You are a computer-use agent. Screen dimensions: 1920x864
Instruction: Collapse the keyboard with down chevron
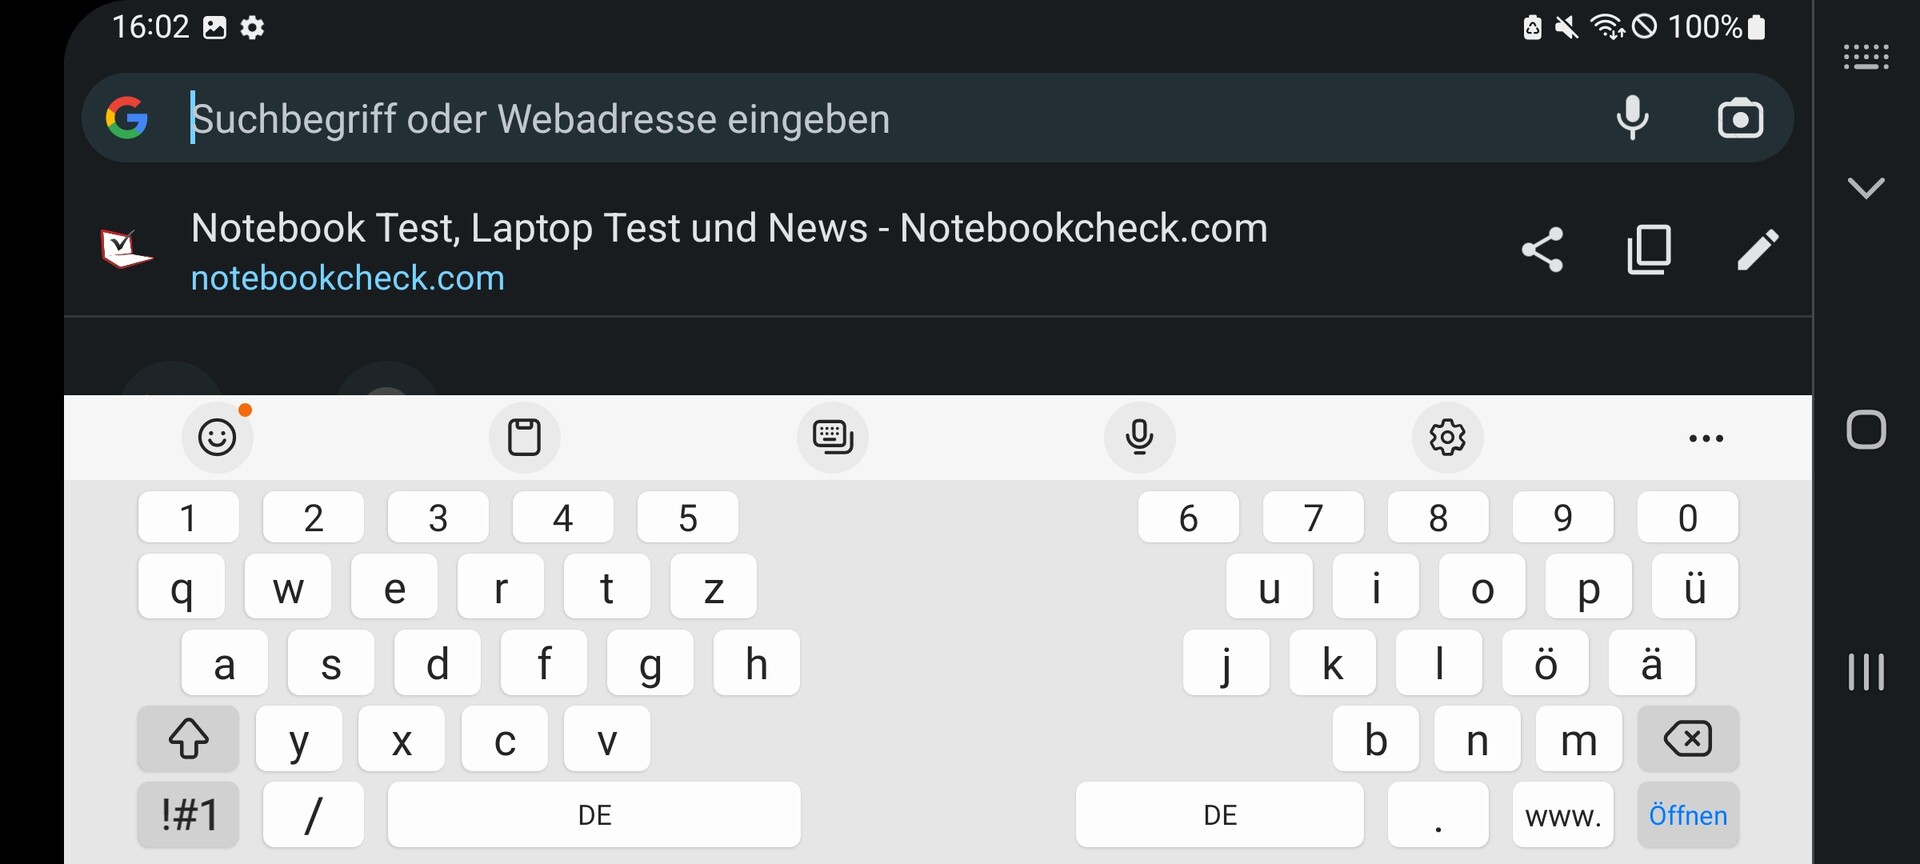(1866, 188)
